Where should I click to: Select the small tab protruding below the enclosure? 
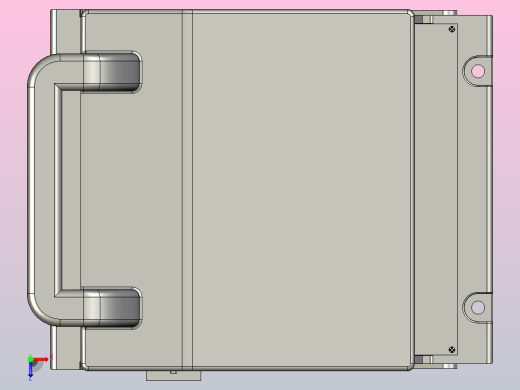(174, 375)
